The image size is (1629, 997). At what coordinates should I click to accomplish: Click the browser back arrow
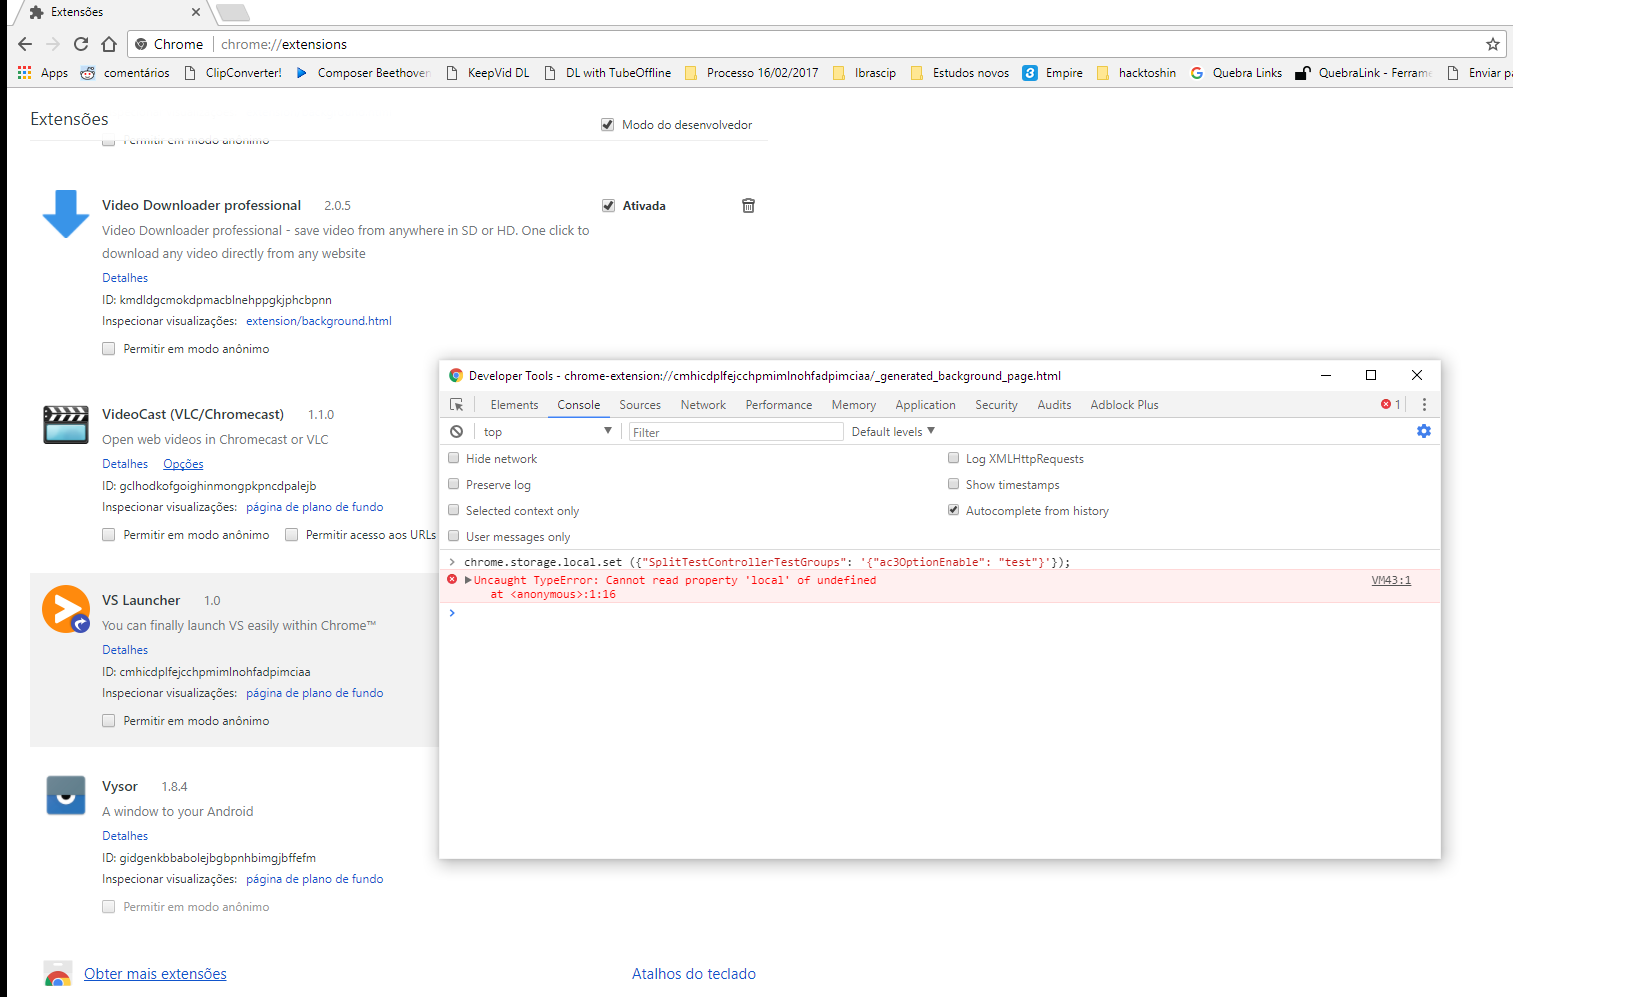pos(25,44)
